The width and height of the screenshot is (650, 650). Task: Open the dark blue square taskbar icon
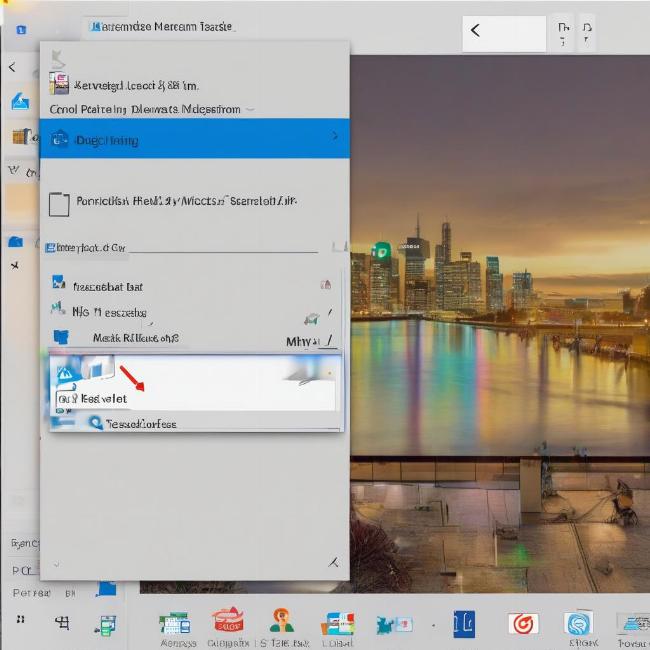tap(464, 624)
